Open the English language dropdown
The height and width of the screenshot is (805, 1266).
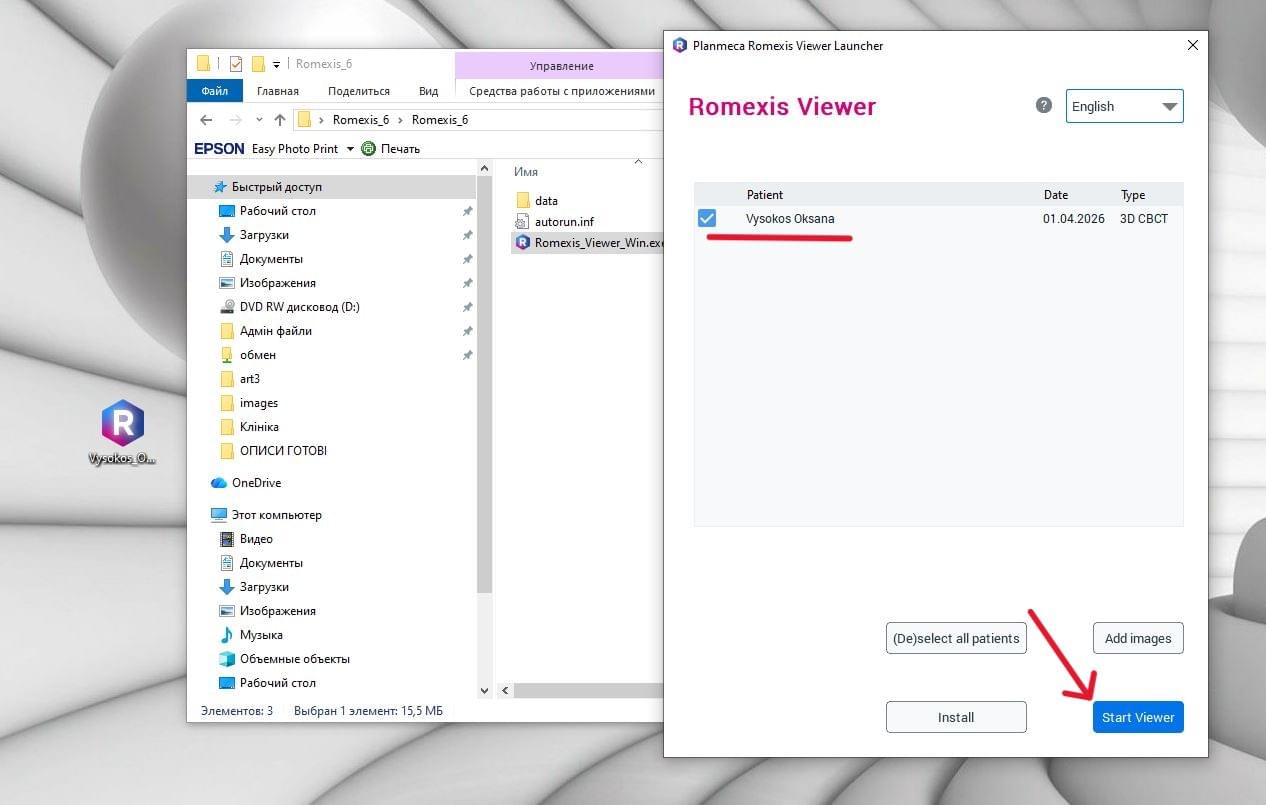1124,107
